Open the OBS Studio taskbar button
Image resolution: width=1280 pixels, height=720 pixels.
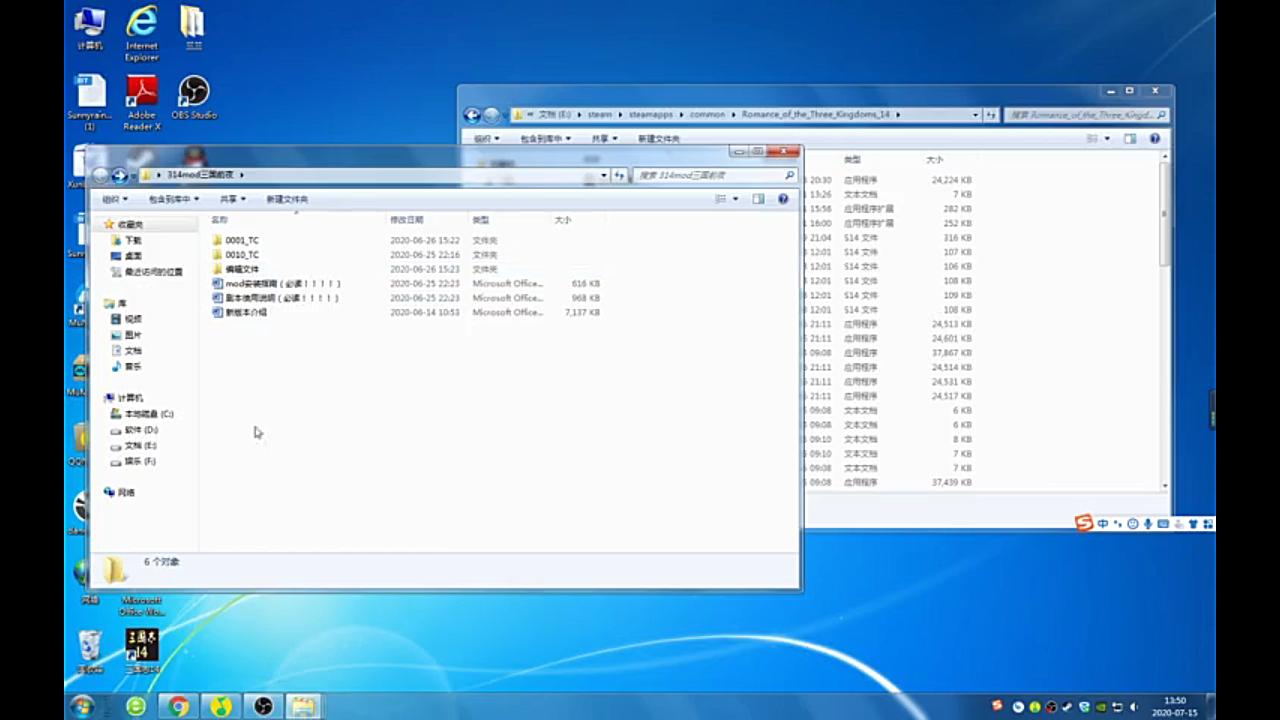click(262, 706)
